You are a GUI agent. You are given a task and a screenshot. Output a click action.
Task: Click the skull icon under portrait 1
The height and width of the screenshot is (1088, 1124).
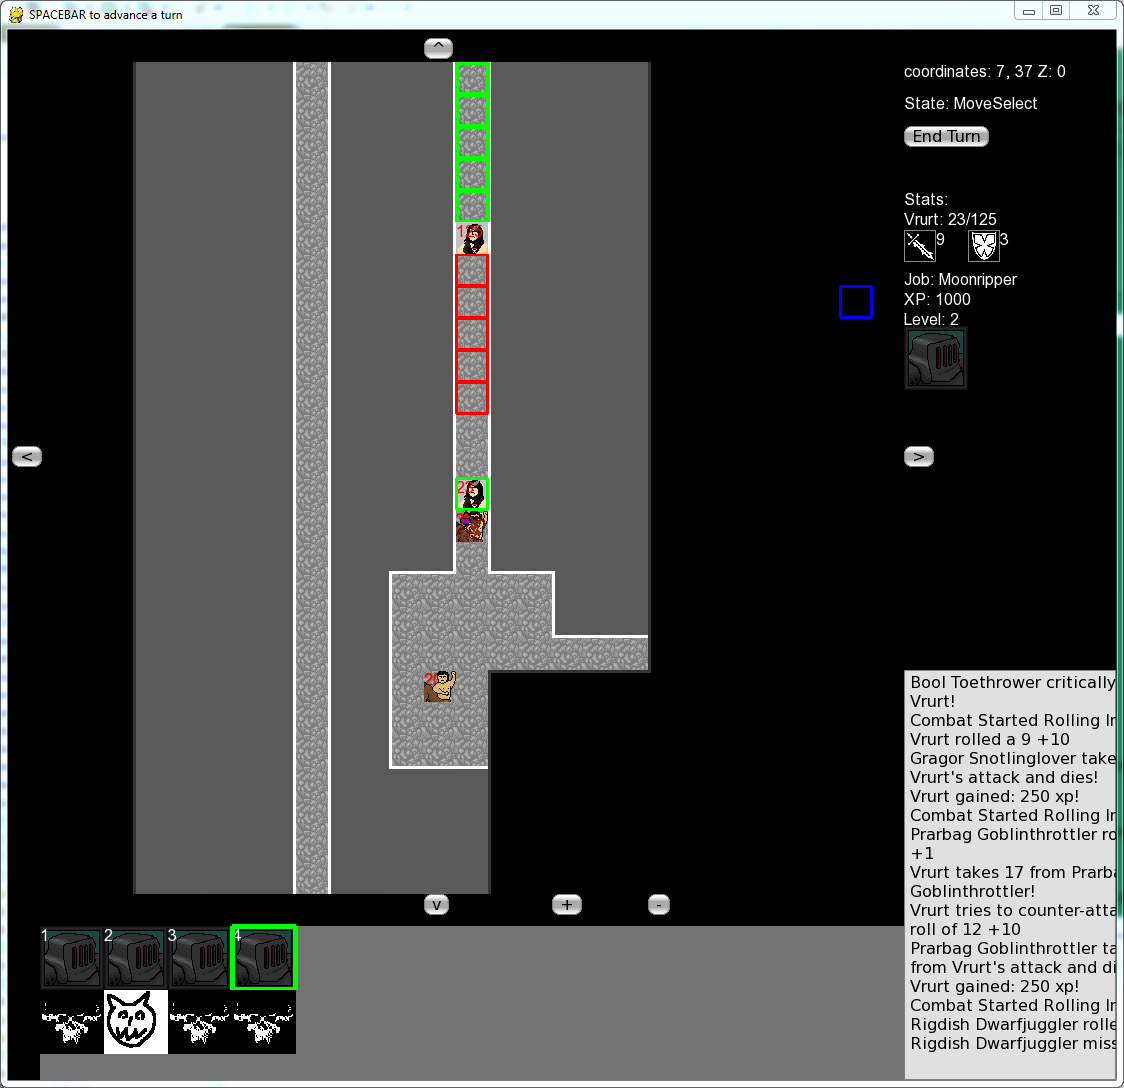[x=71, y=1022]
